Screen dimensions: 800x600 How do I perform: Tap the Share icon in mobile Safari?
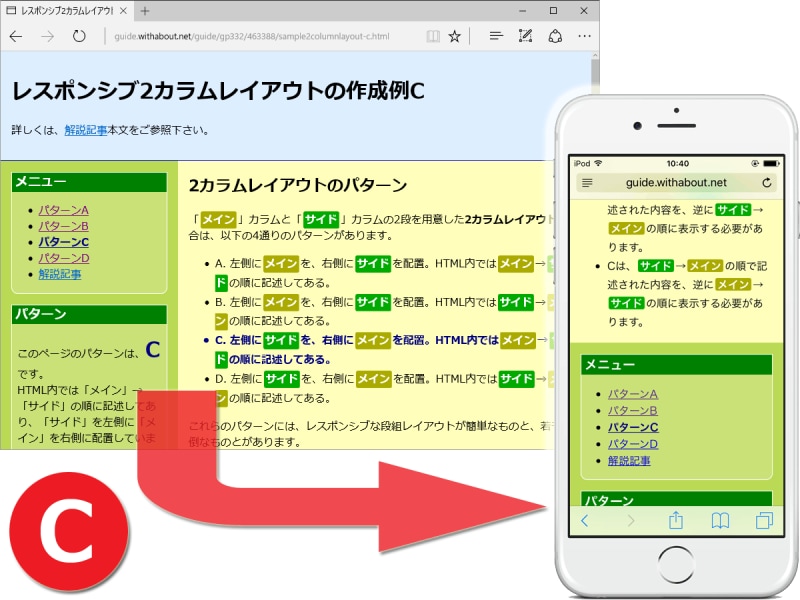[675, 520]
